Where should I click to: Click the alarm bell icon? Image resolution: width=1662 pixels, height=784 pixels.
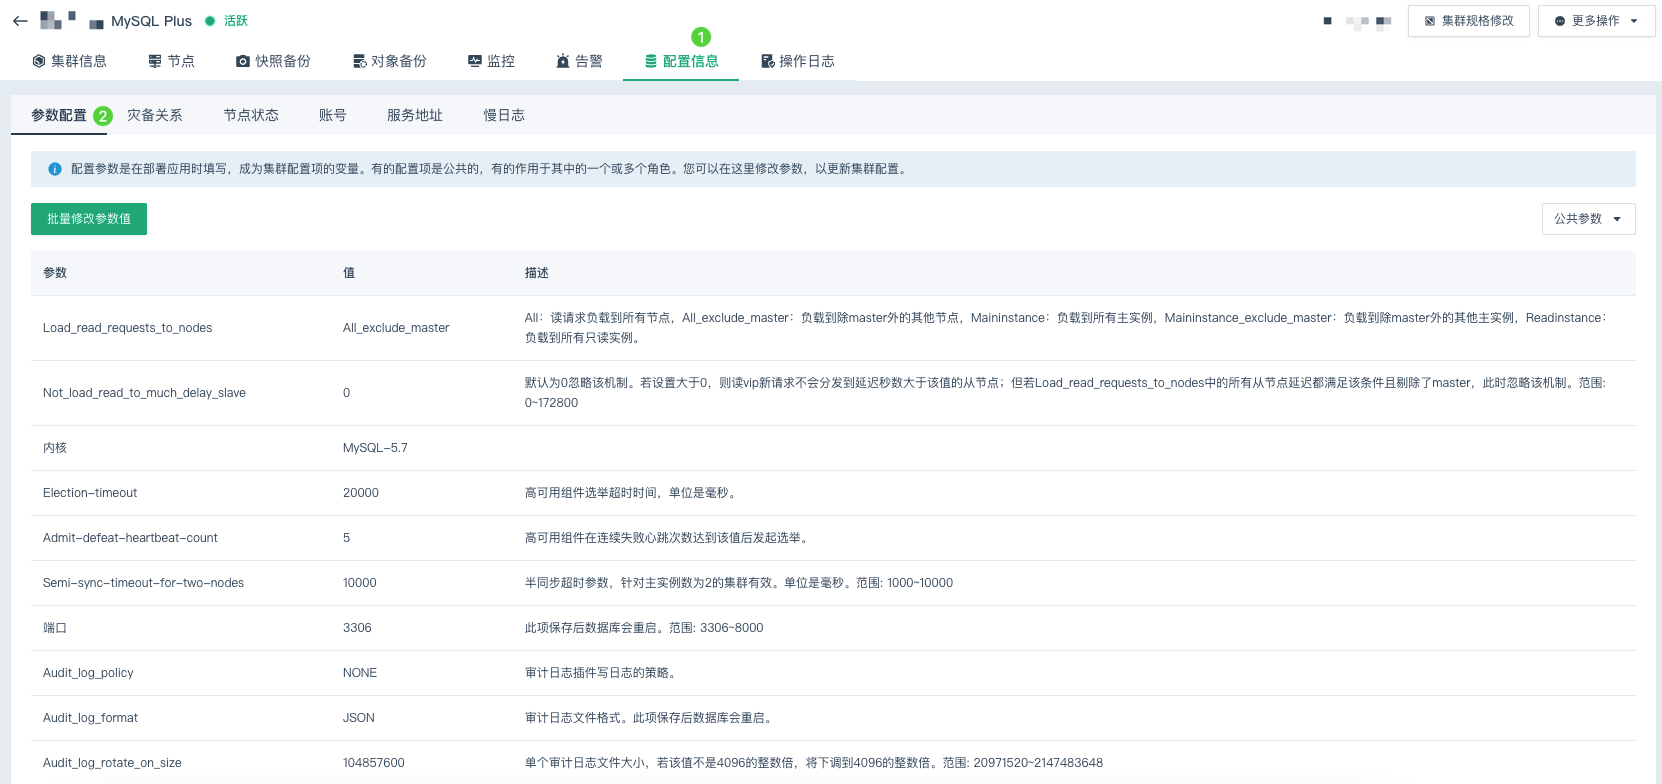pos(563,61)
